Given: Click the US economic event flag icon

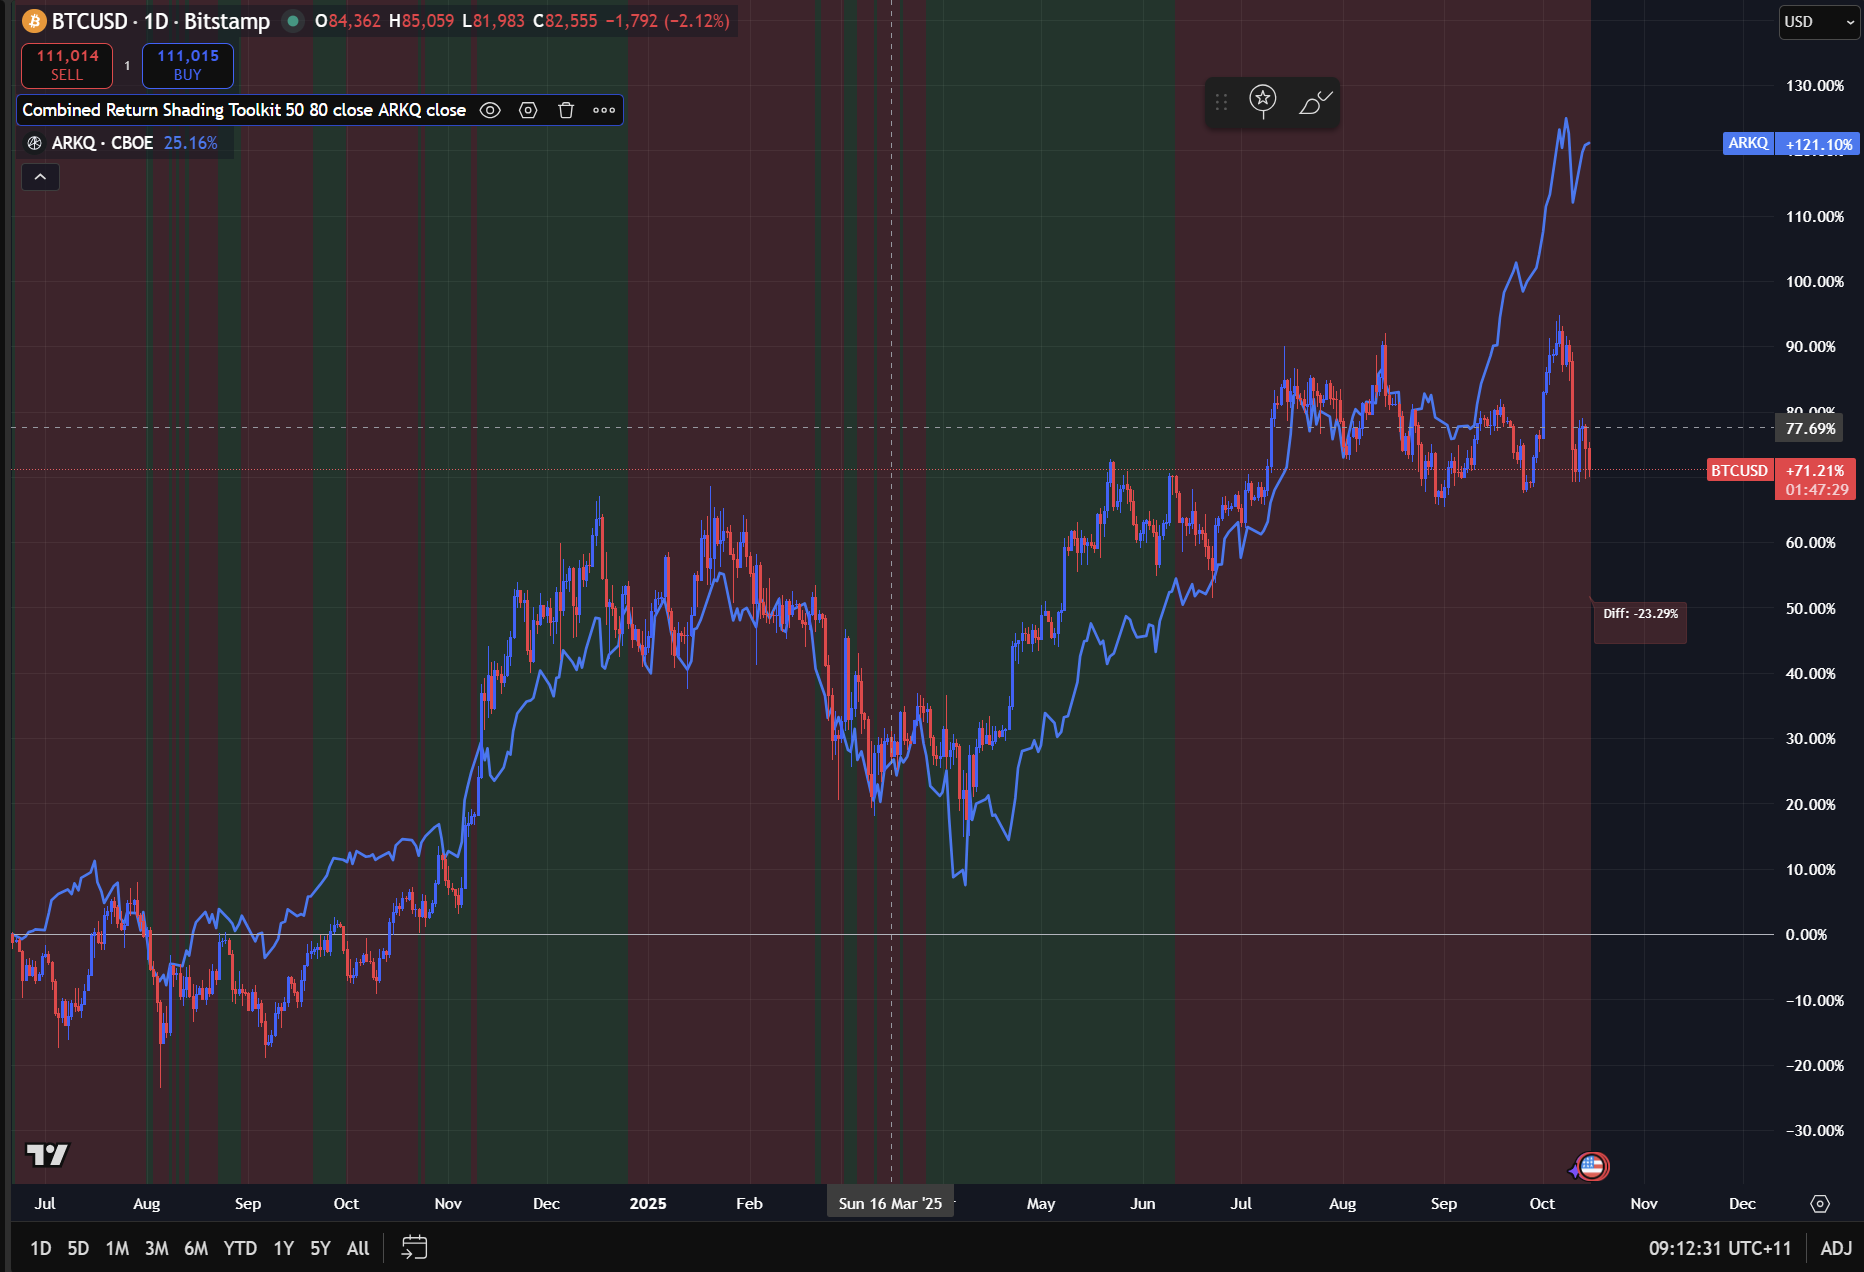Looking at the screenshot, I should (x=1592, y=1166).
